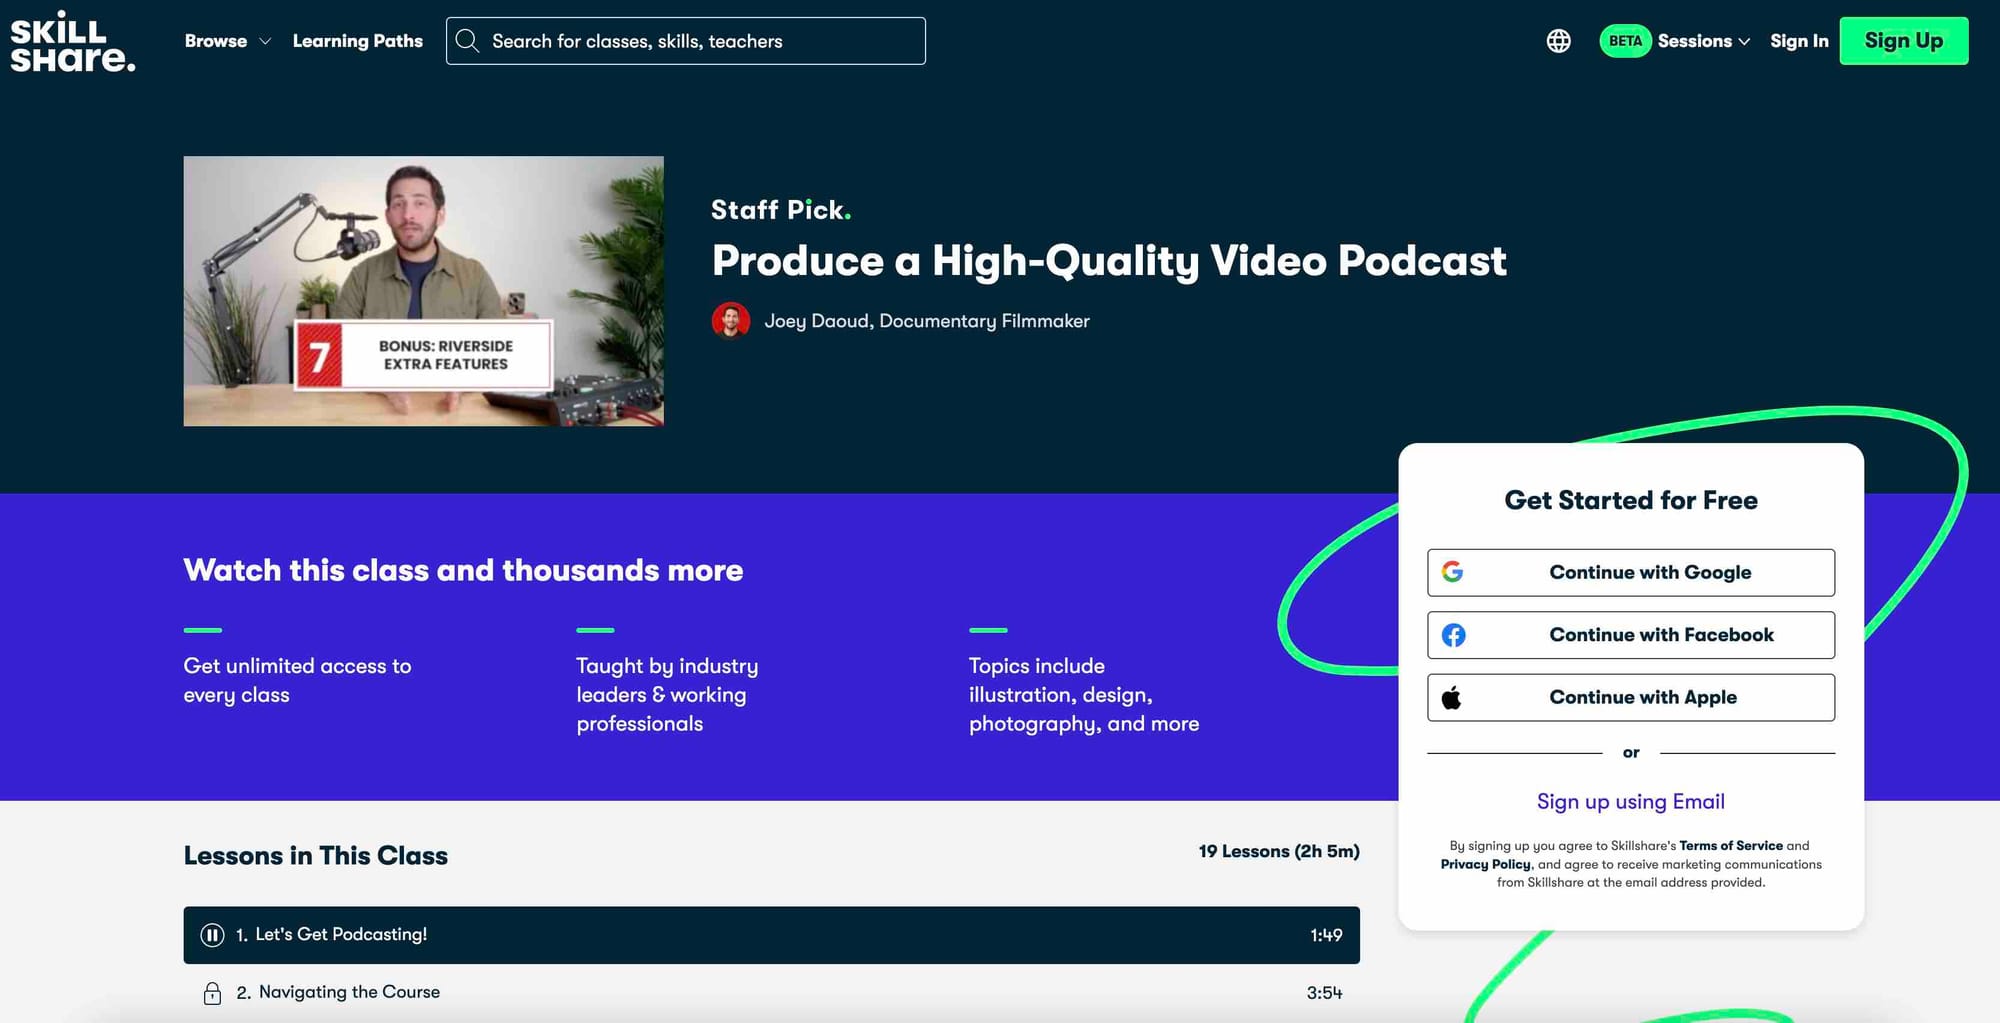Open the Terms of Service link
2000x1023 pixels.
point(1731,845)
